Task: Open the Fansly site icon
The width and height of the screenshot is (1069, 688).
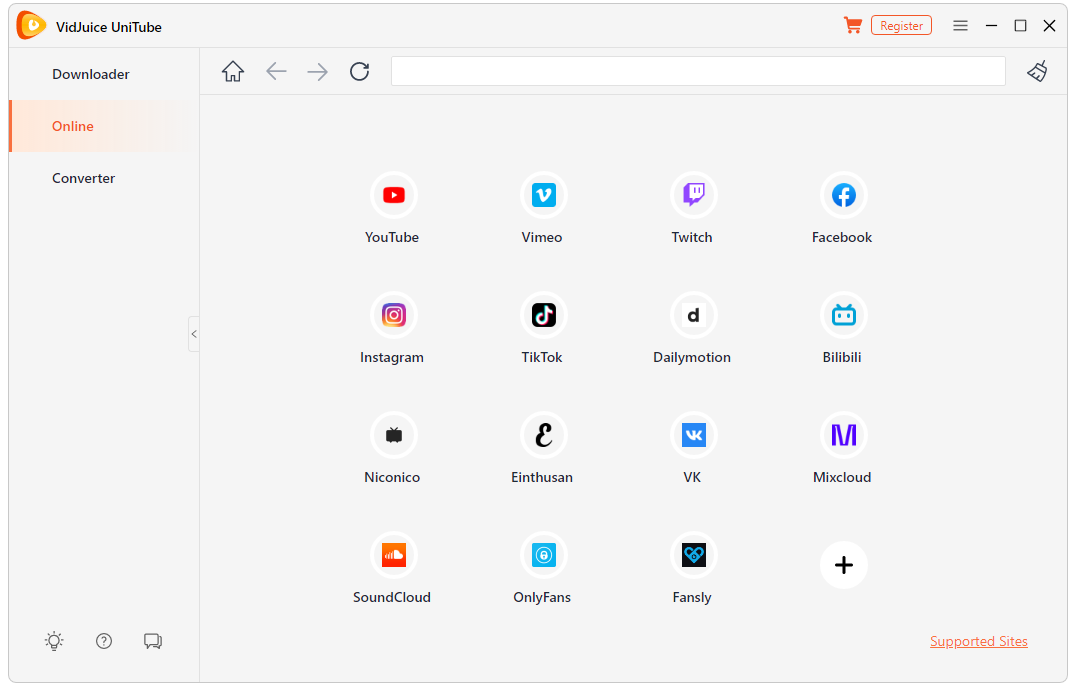Action: click(x=693, y=555)
